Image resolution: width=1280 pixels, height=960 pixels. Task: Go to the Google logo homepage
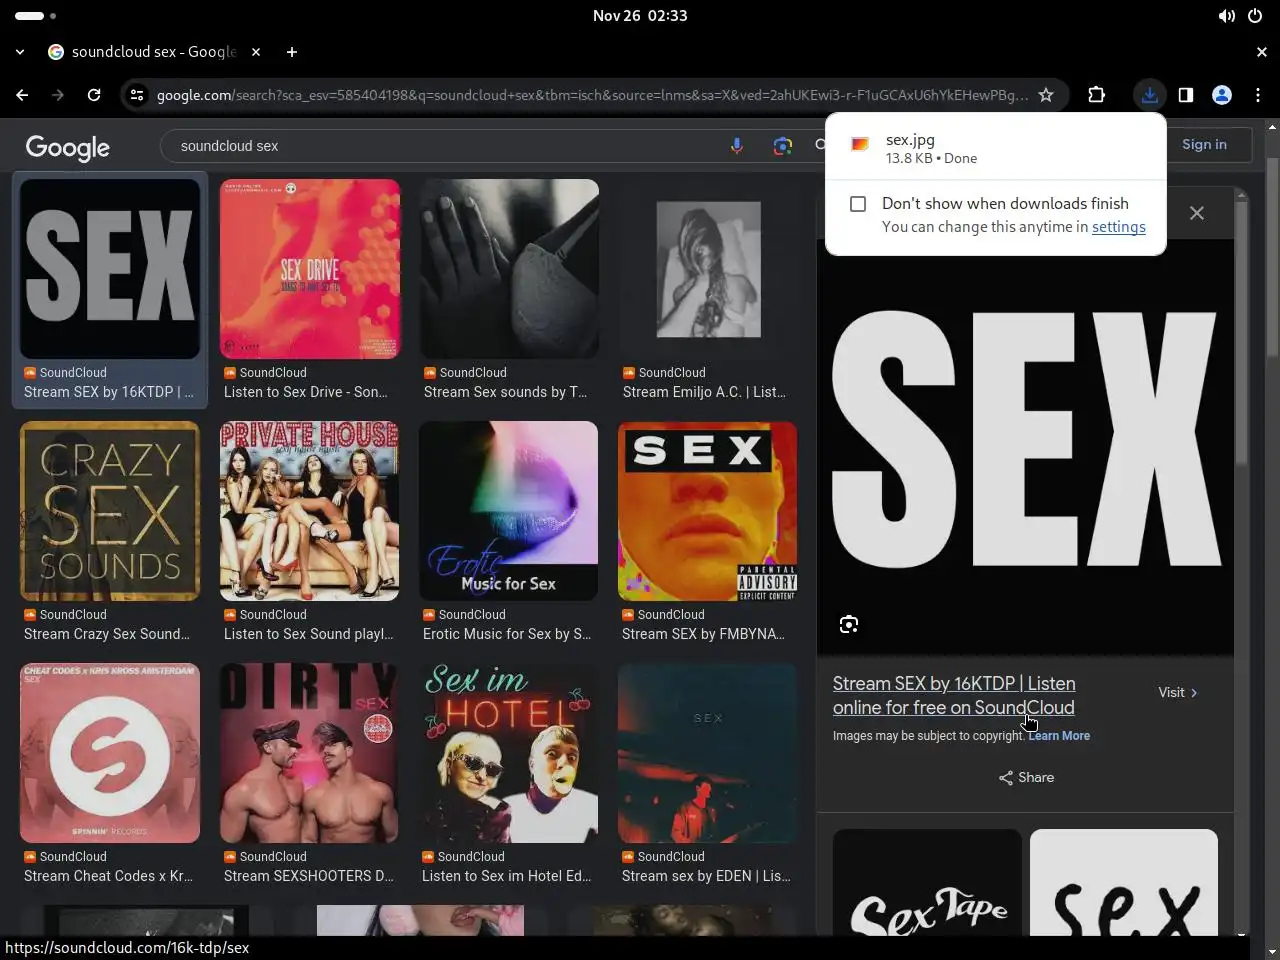(x=68, y=148)
